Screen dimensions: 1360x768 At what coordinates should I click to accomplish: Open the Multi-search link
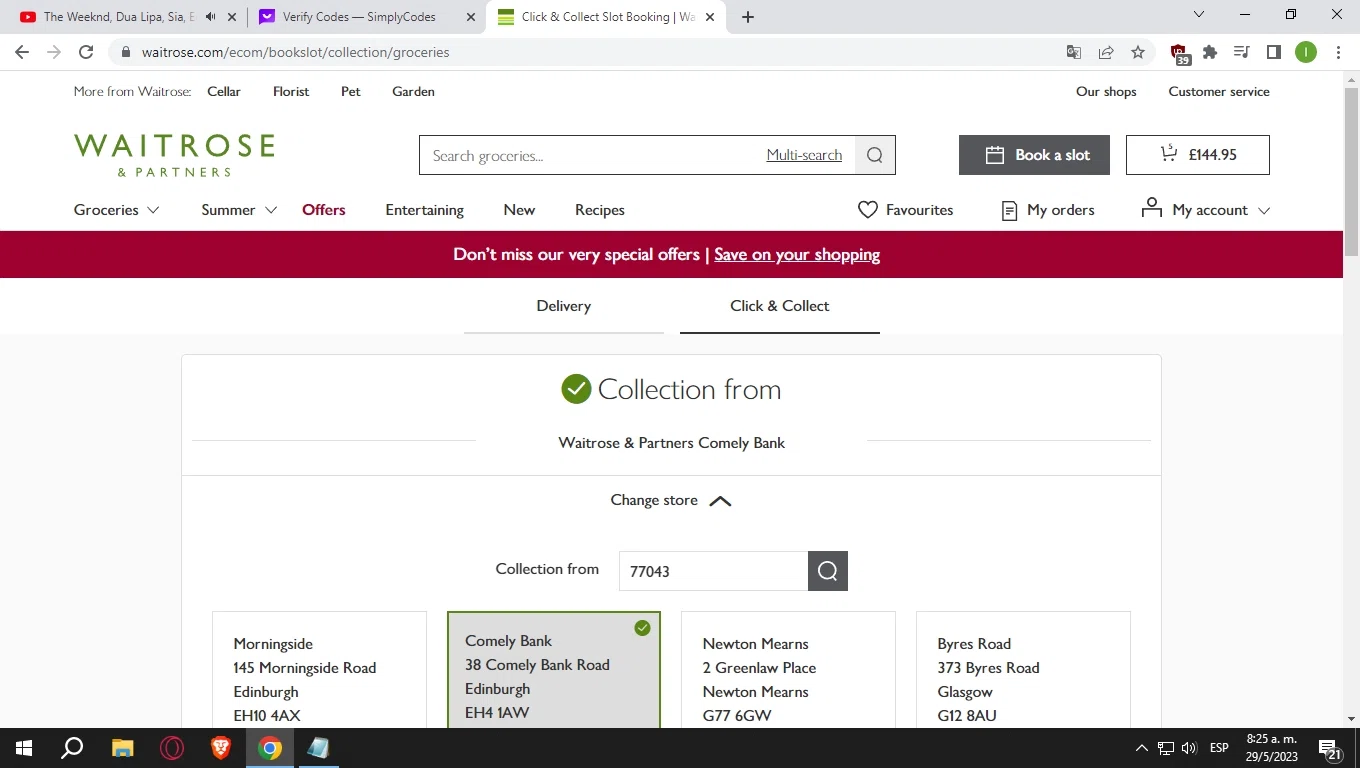tap(804, 155)
